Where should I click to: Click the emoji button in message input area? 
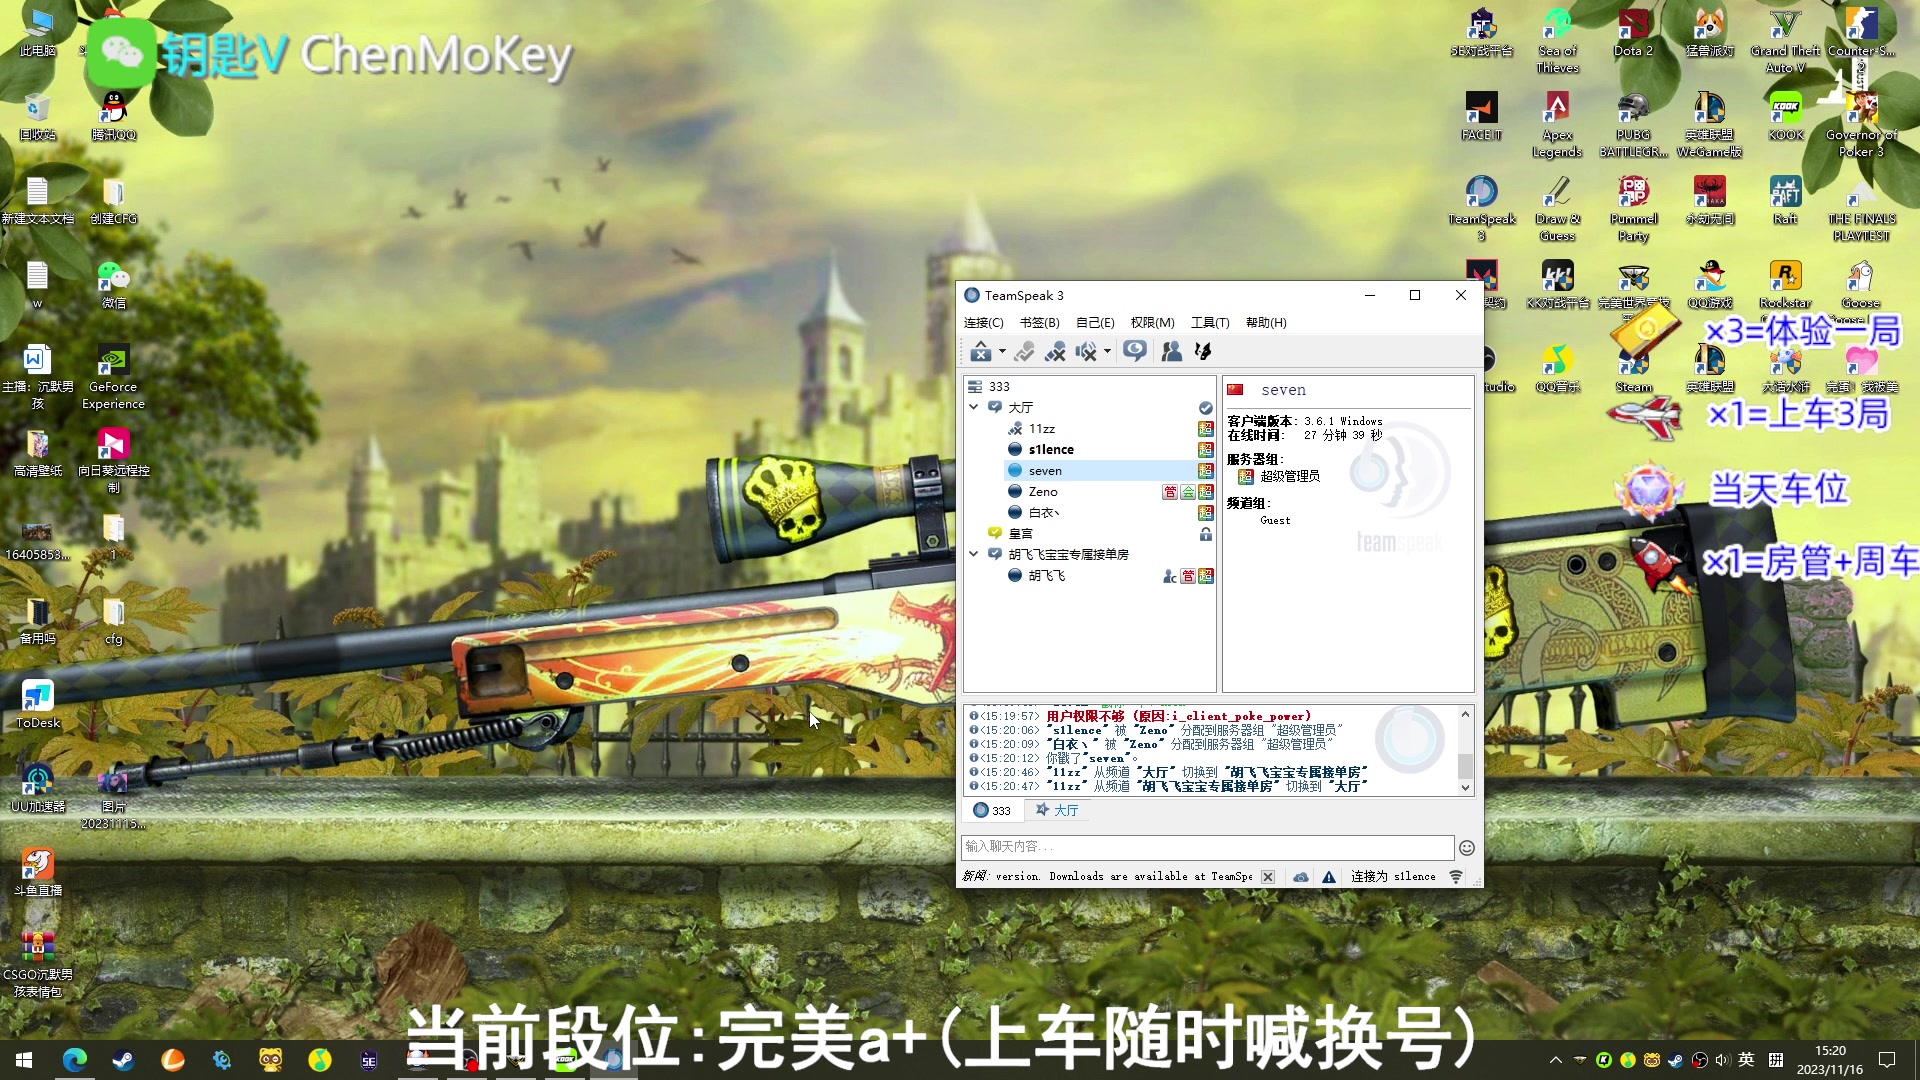(1466, 847)
